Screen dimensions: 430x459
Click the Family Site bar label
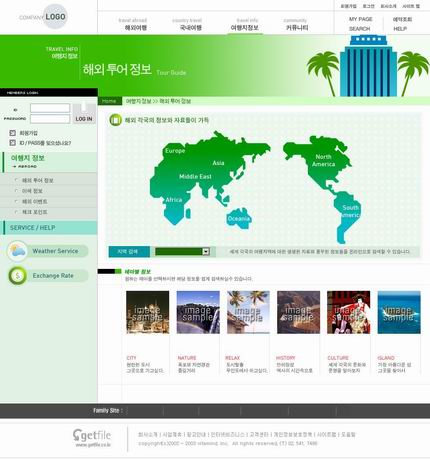(108, 410)
